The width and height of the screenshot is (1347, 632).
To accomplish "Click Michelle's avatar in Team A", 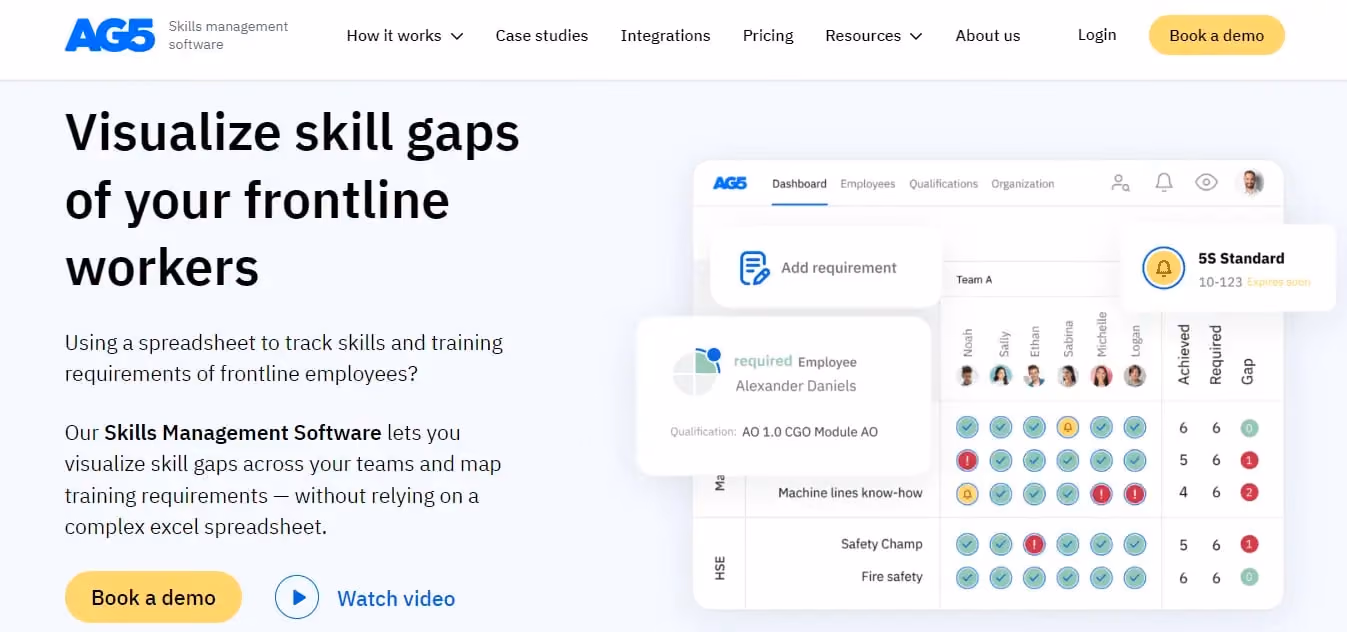I will 1101,376.
